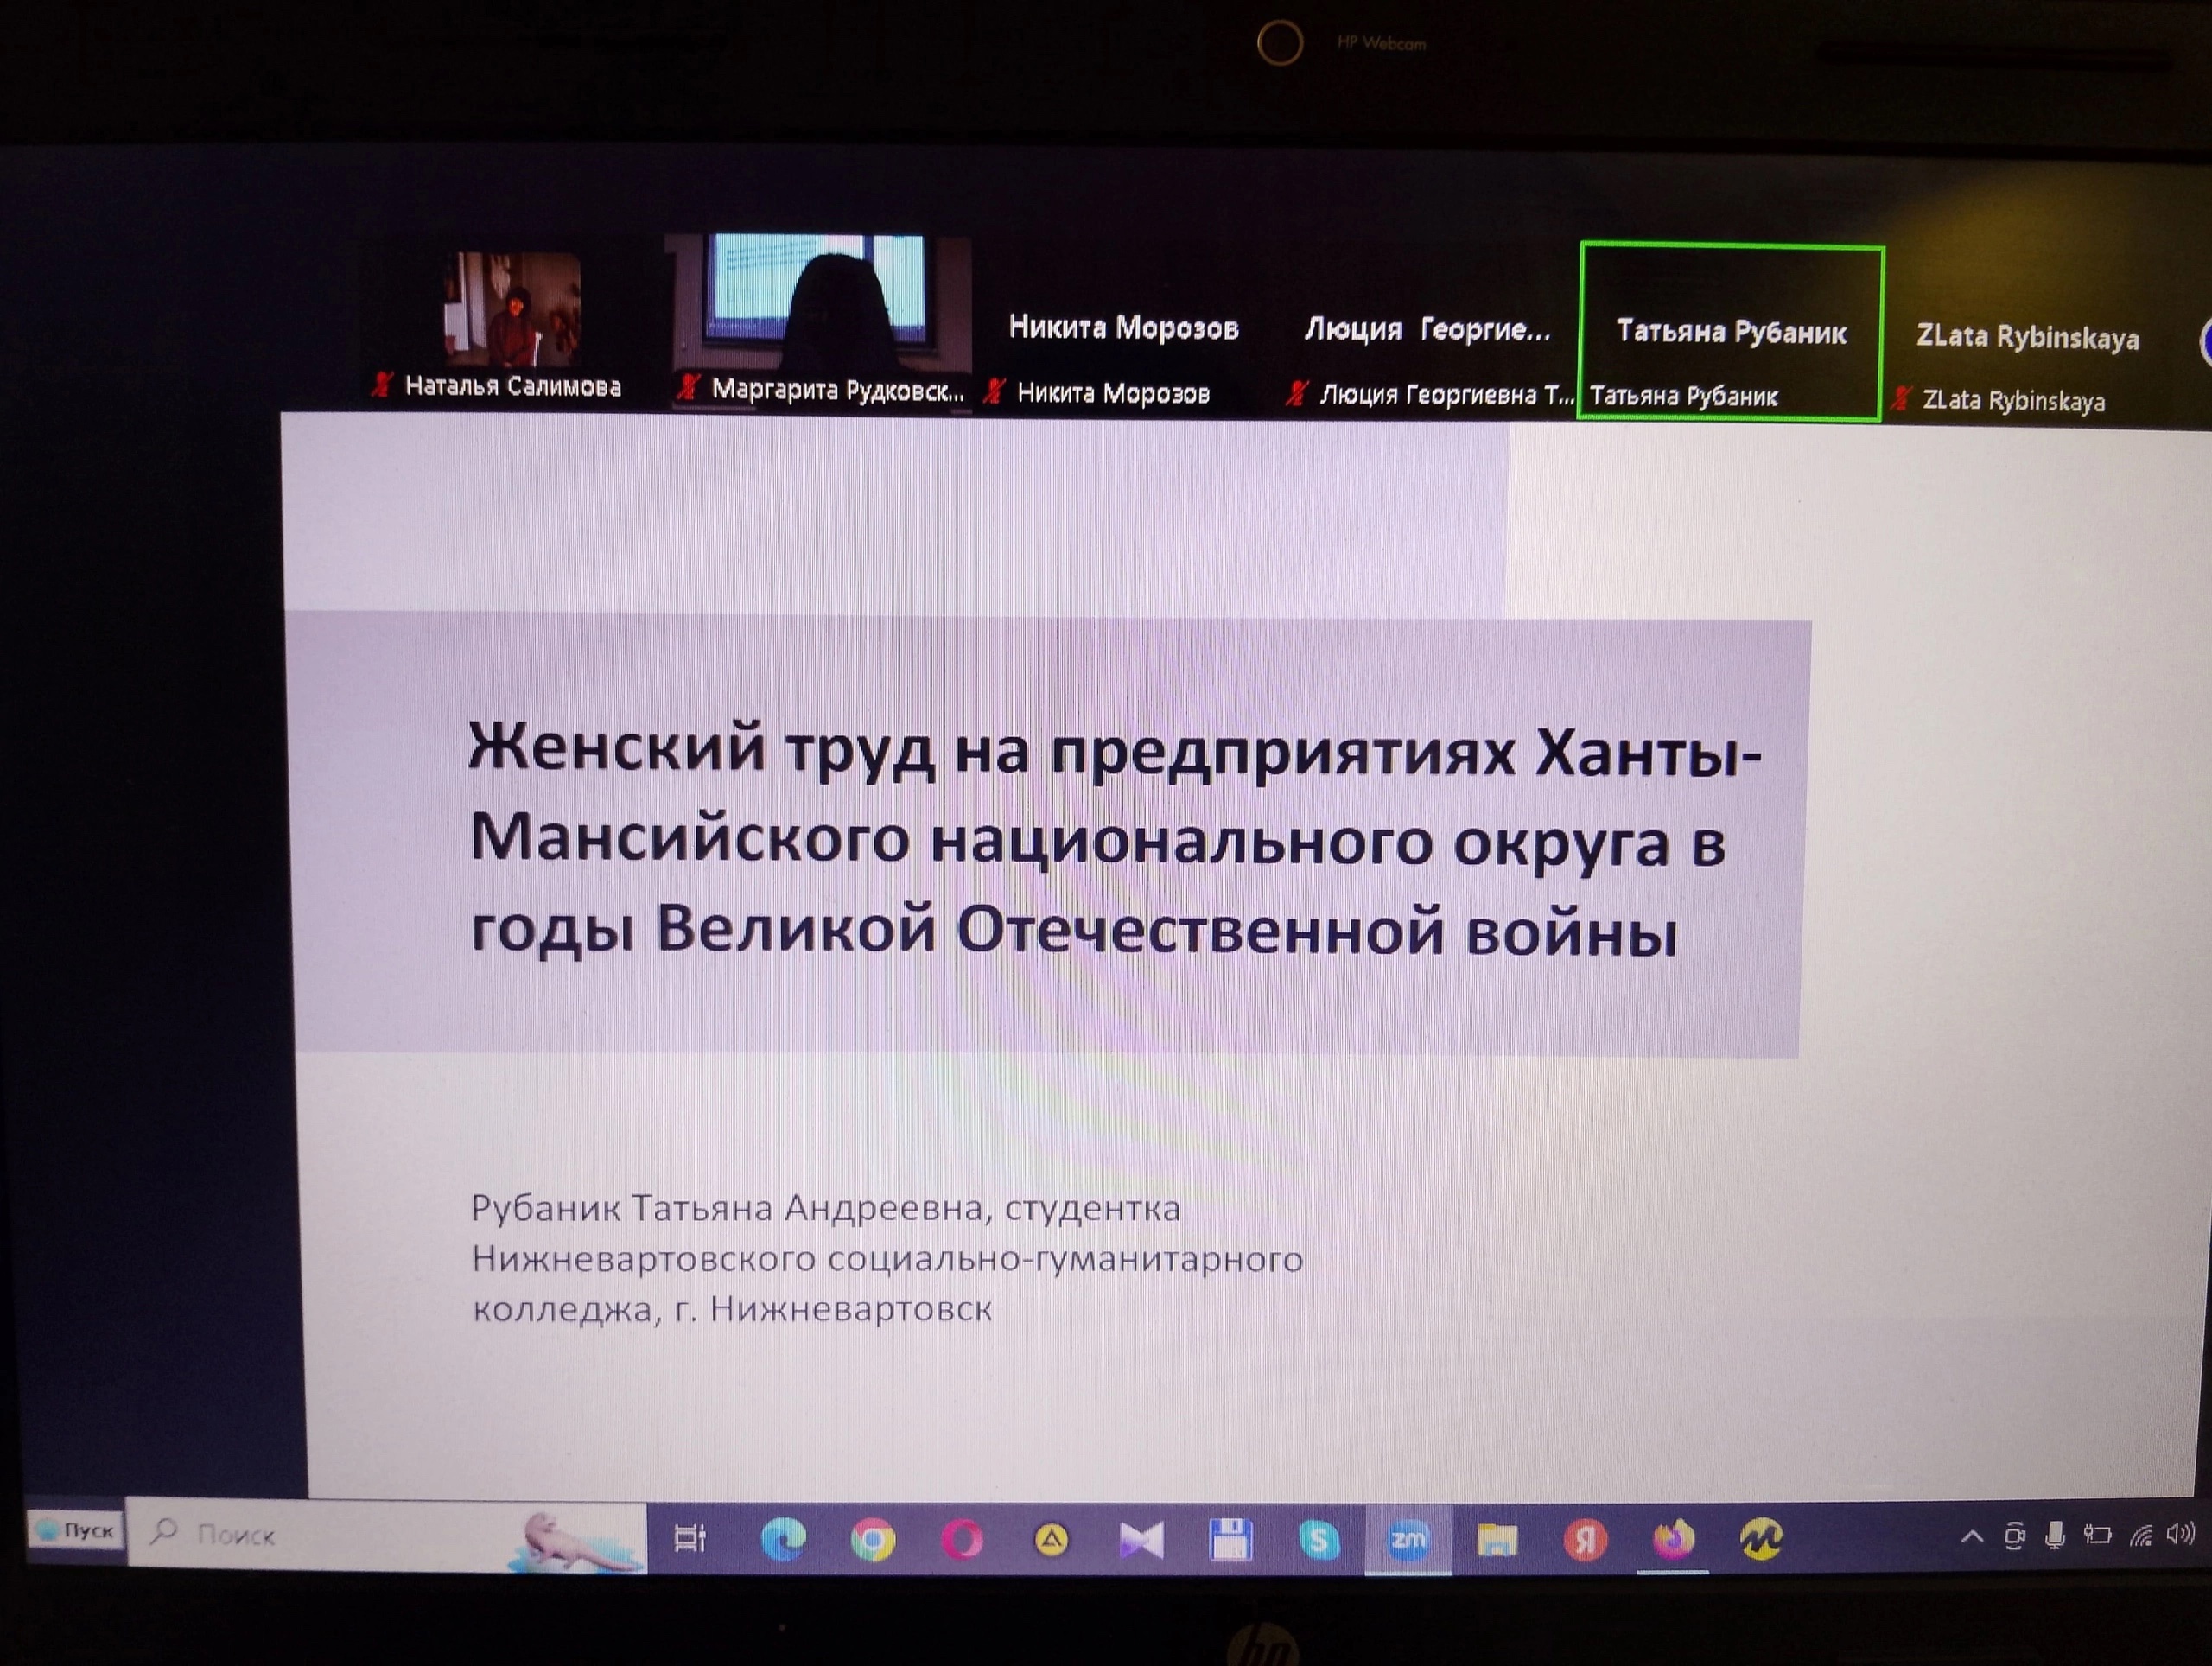Click Meet Now camera tray icon
This screenshot has width=2212, height=1666.
(x=2015, y=1536)
